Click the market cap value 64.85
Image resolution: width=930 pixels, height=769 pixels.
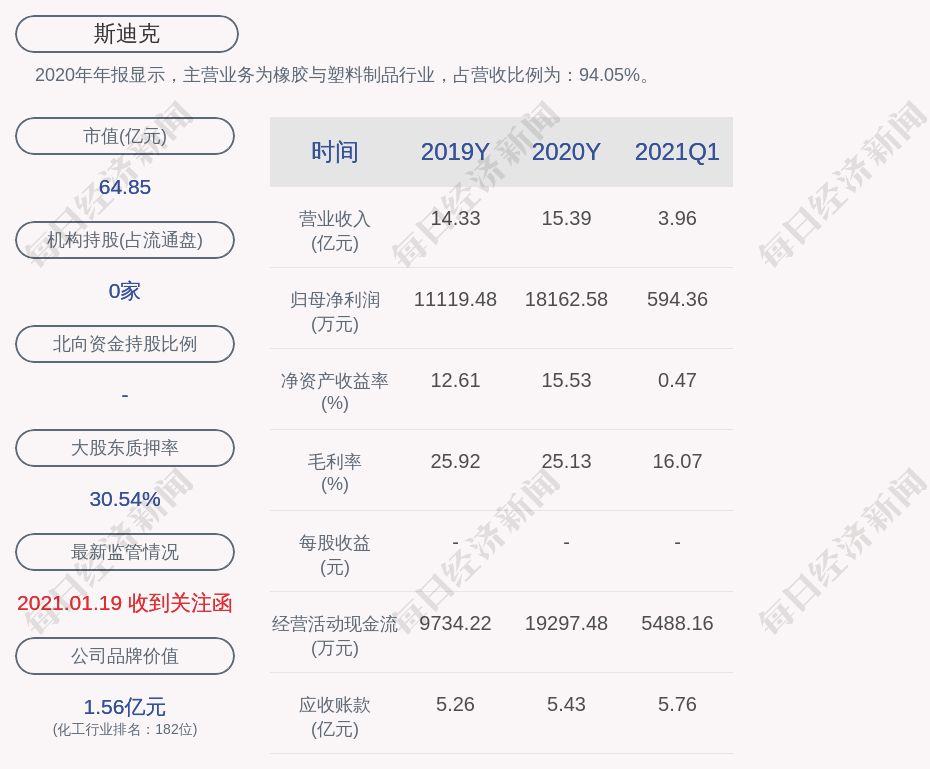[x=125, y=187]
